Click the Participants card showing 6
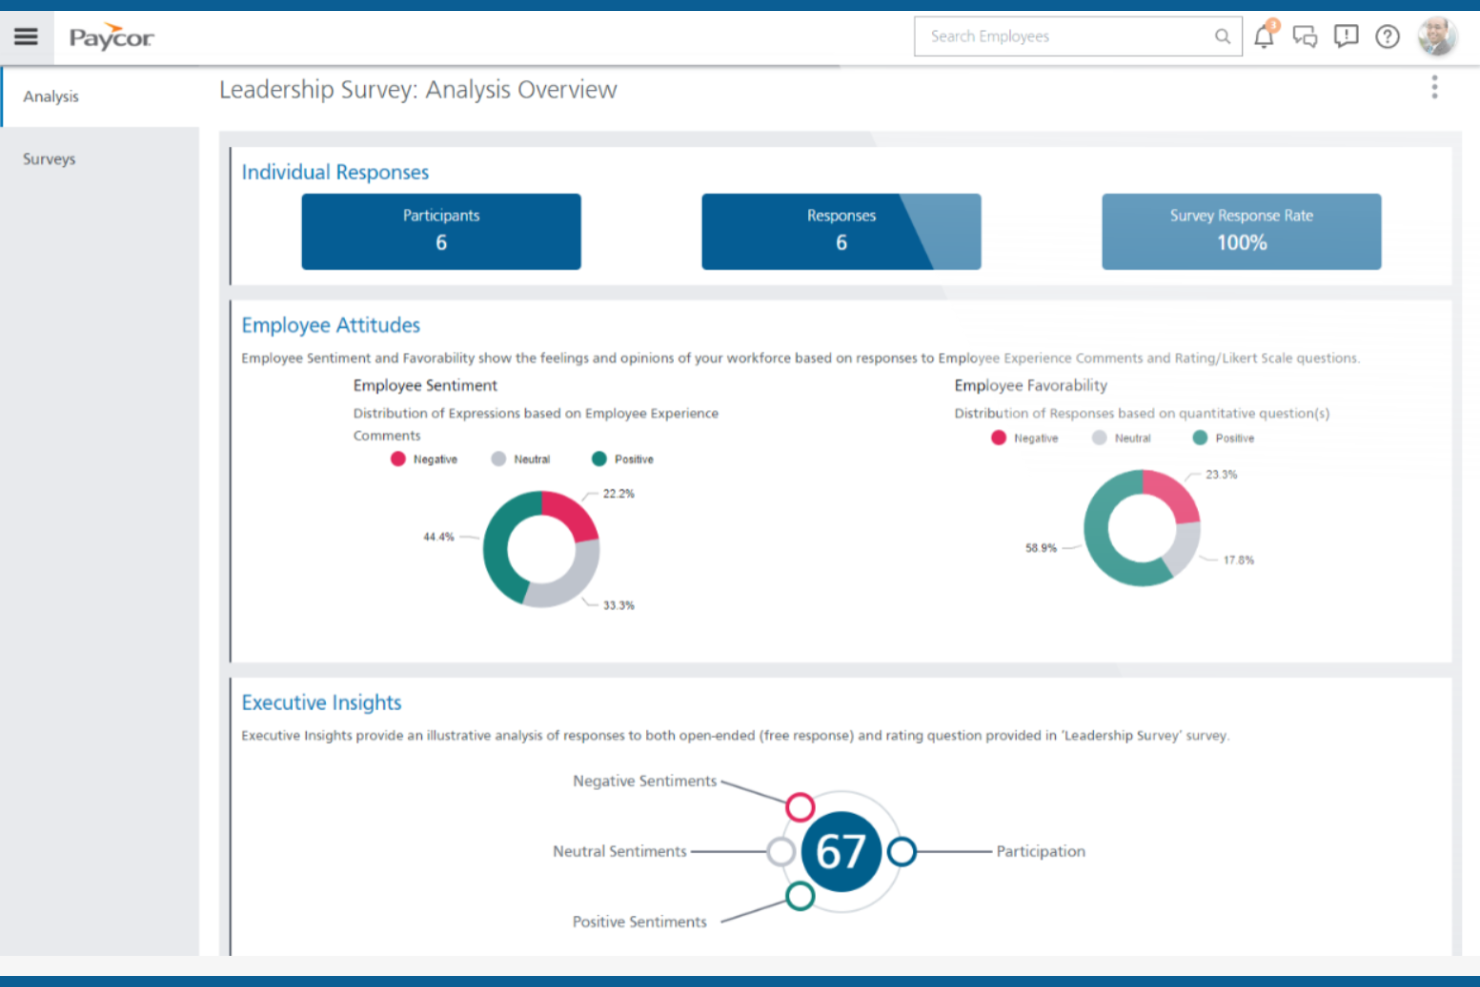Image resolution: width=1480 pixels, height=987 pixels. pos(440,231)
